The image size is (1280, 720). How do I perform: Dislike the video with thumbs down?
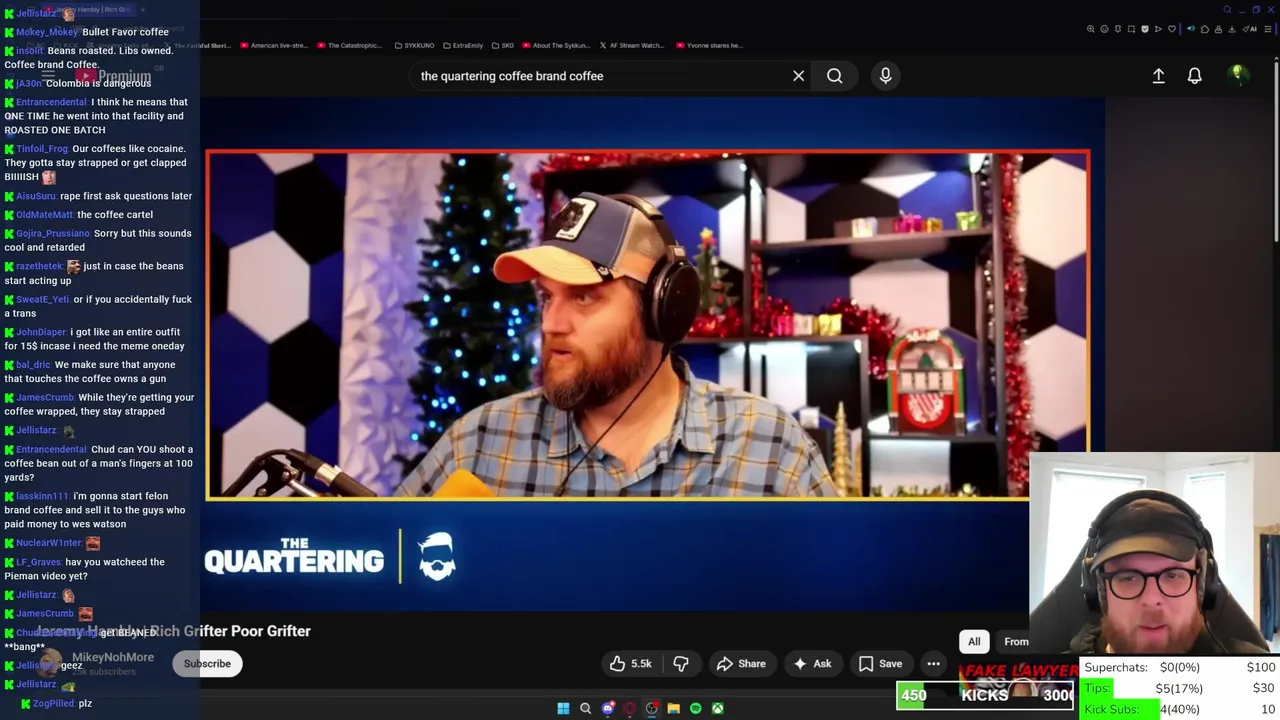(x=681, y=664)
